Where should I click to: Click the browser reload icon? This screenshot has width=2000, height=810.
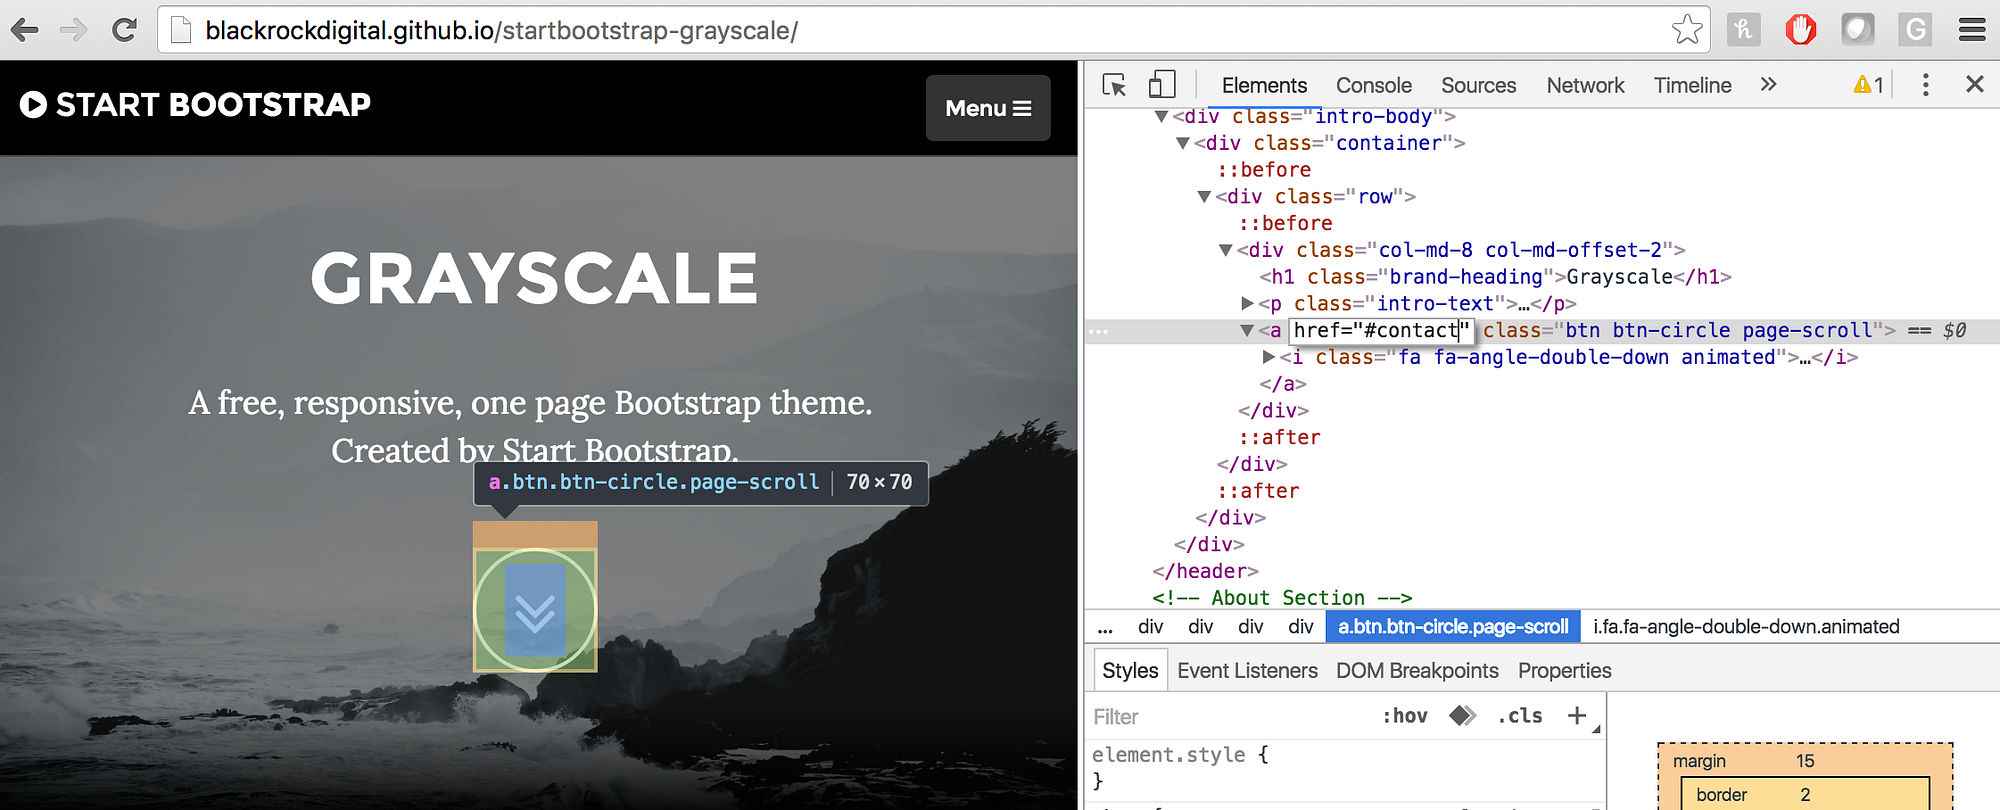point(124,30)
